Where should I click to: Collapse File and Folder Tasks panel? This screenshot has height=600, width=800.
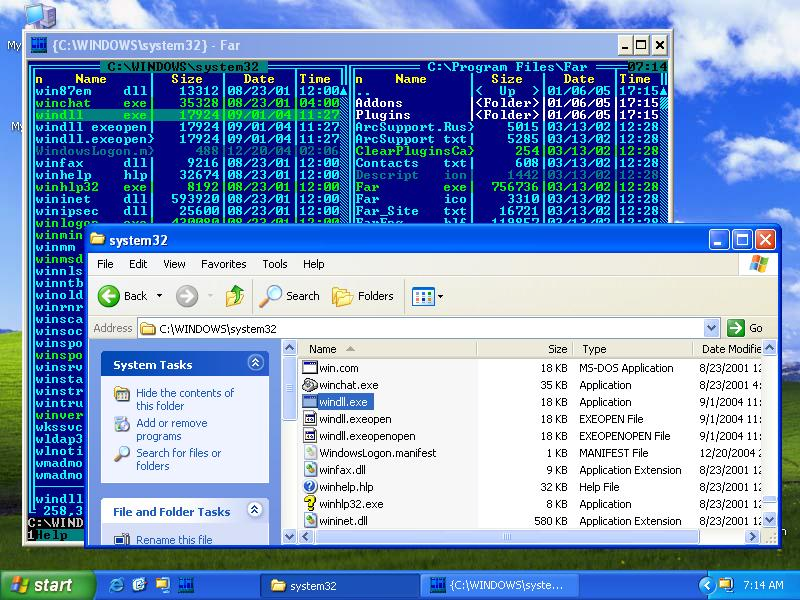(255, 510)
